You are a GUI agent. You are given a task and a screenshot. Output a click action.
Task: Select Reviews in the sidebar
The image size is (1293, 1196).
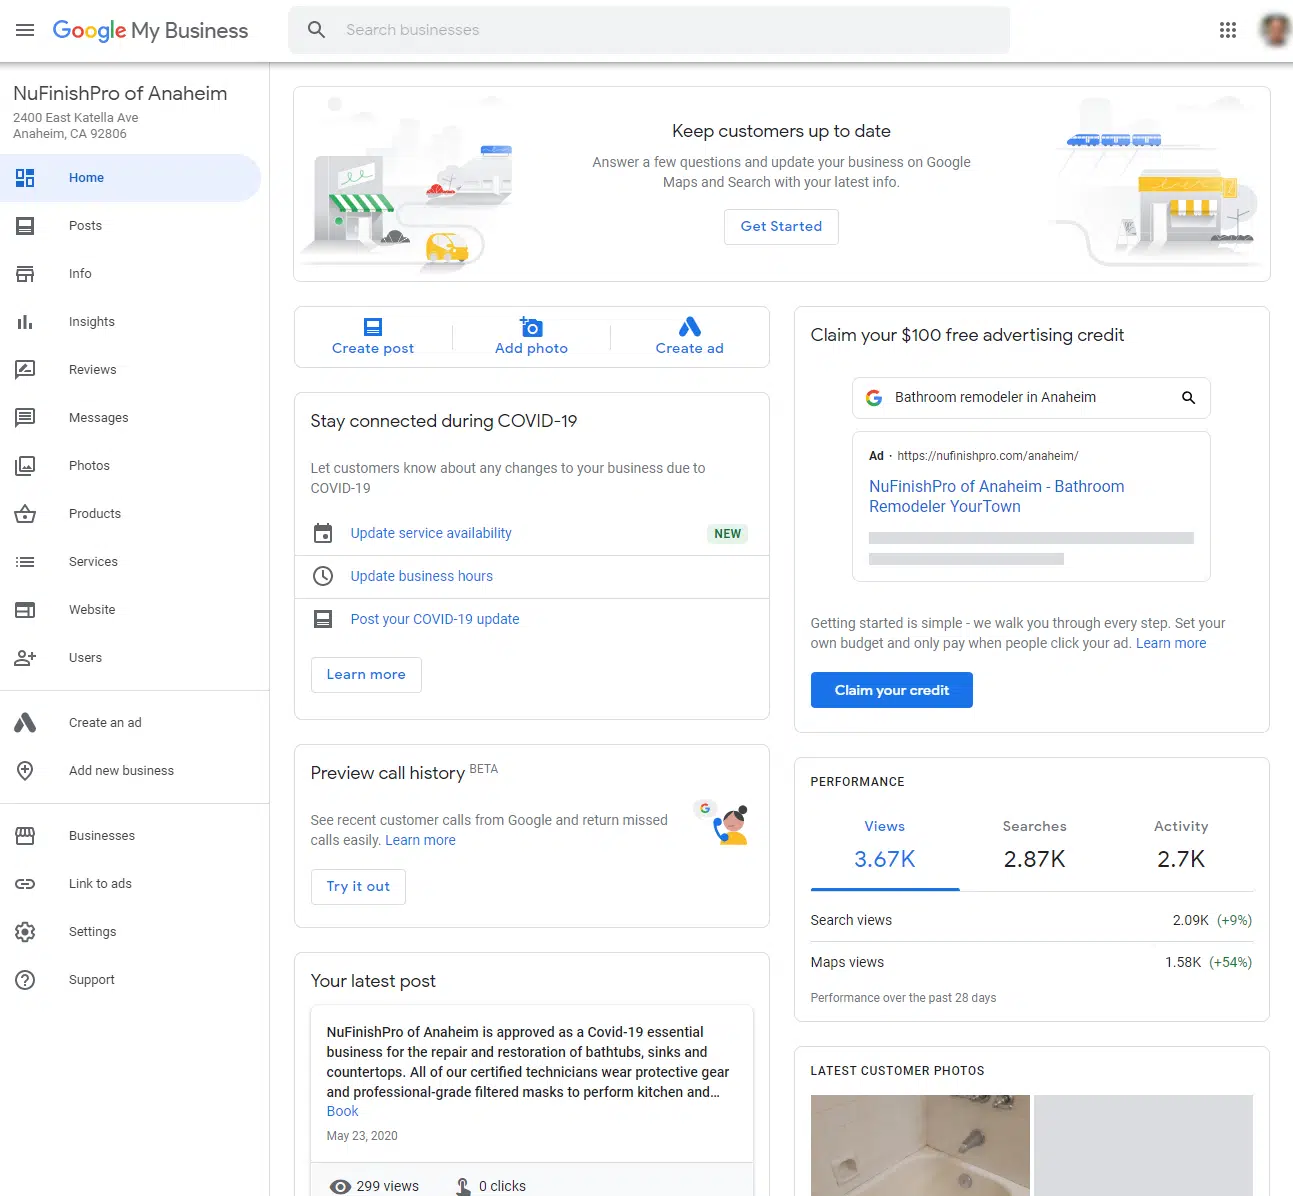tap(130, 370)
